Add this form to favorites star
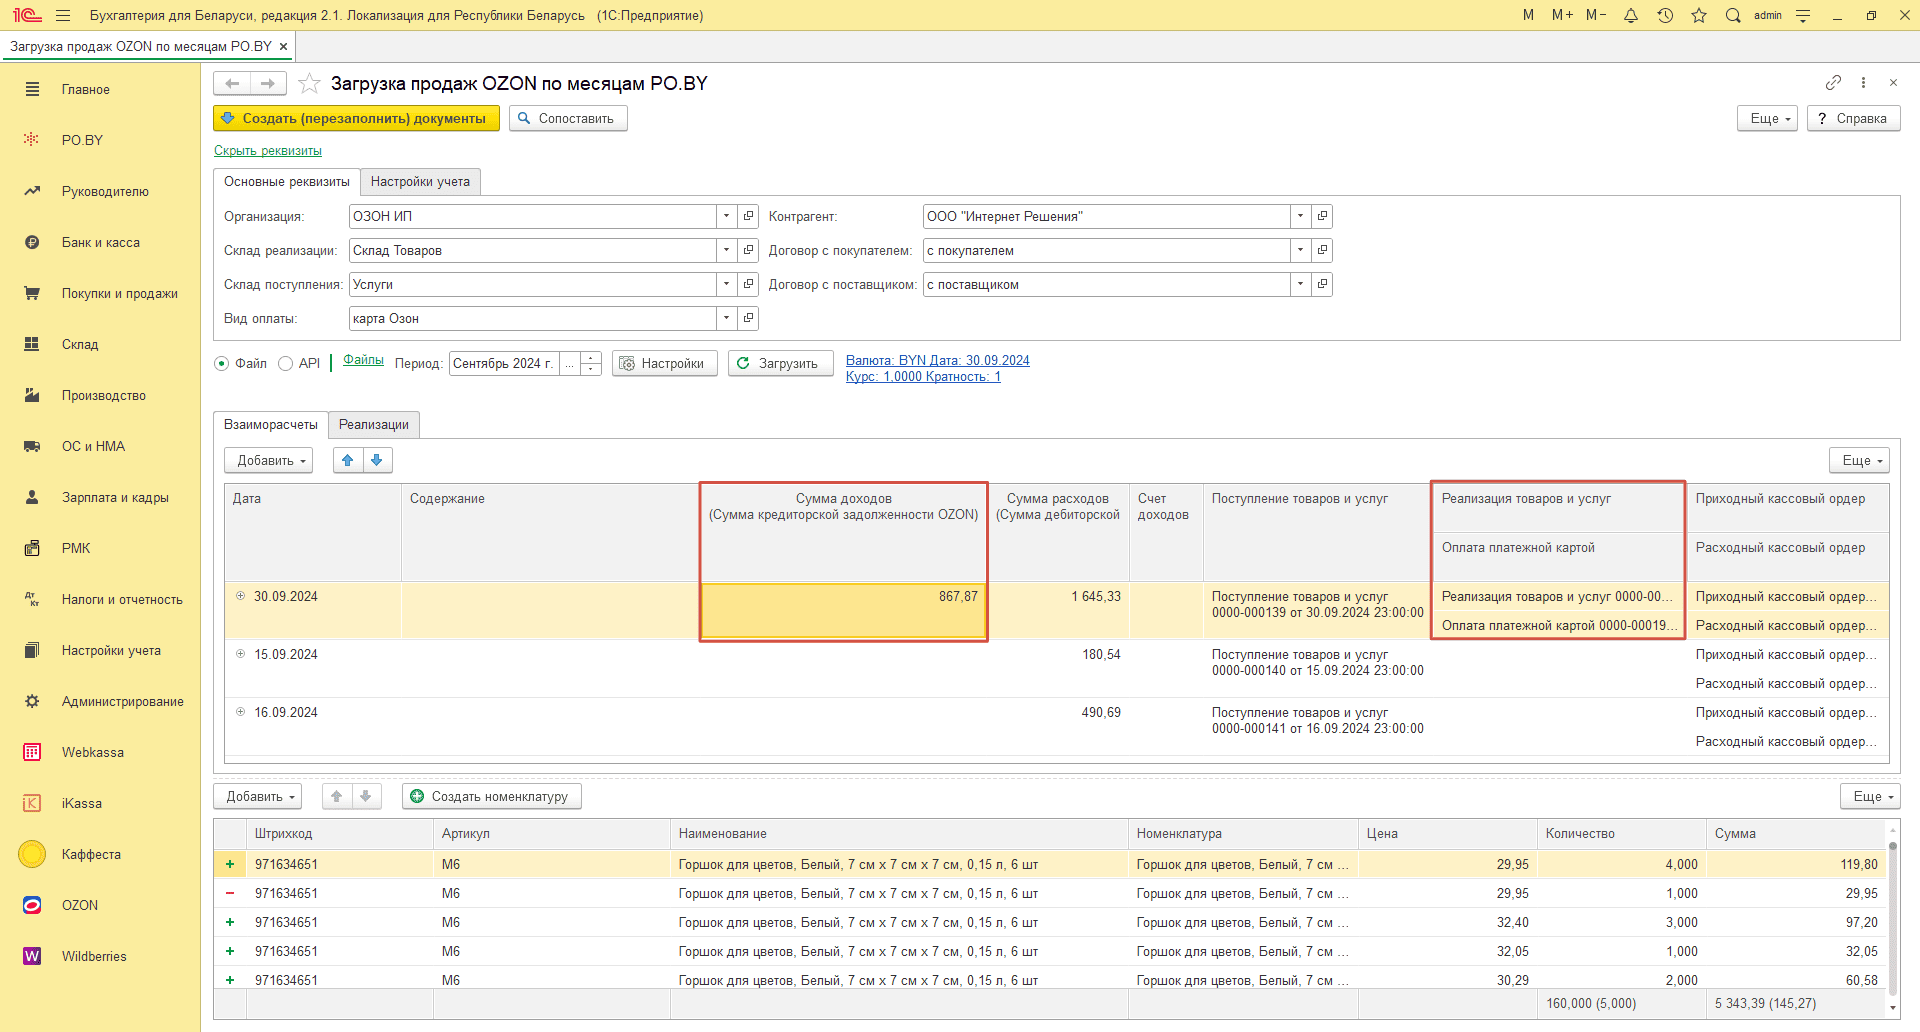Screen dimensions: 1920x1032 [309, 83]
